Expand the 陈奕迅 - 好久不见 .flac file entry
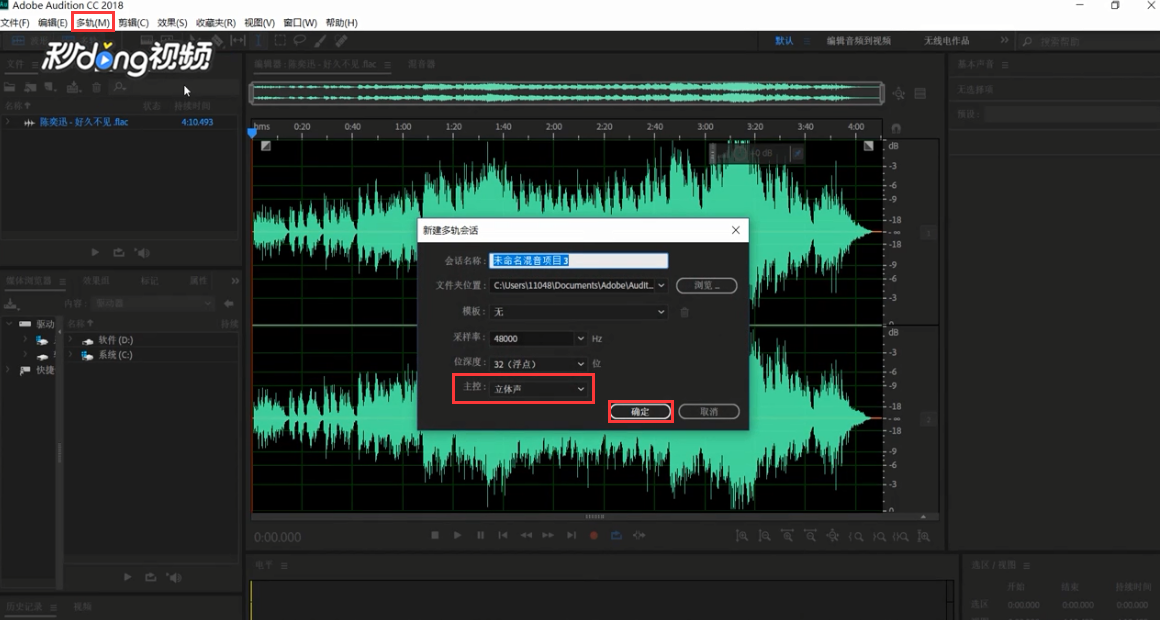This screenshot has width=1160, height=620. click(8, 122)
